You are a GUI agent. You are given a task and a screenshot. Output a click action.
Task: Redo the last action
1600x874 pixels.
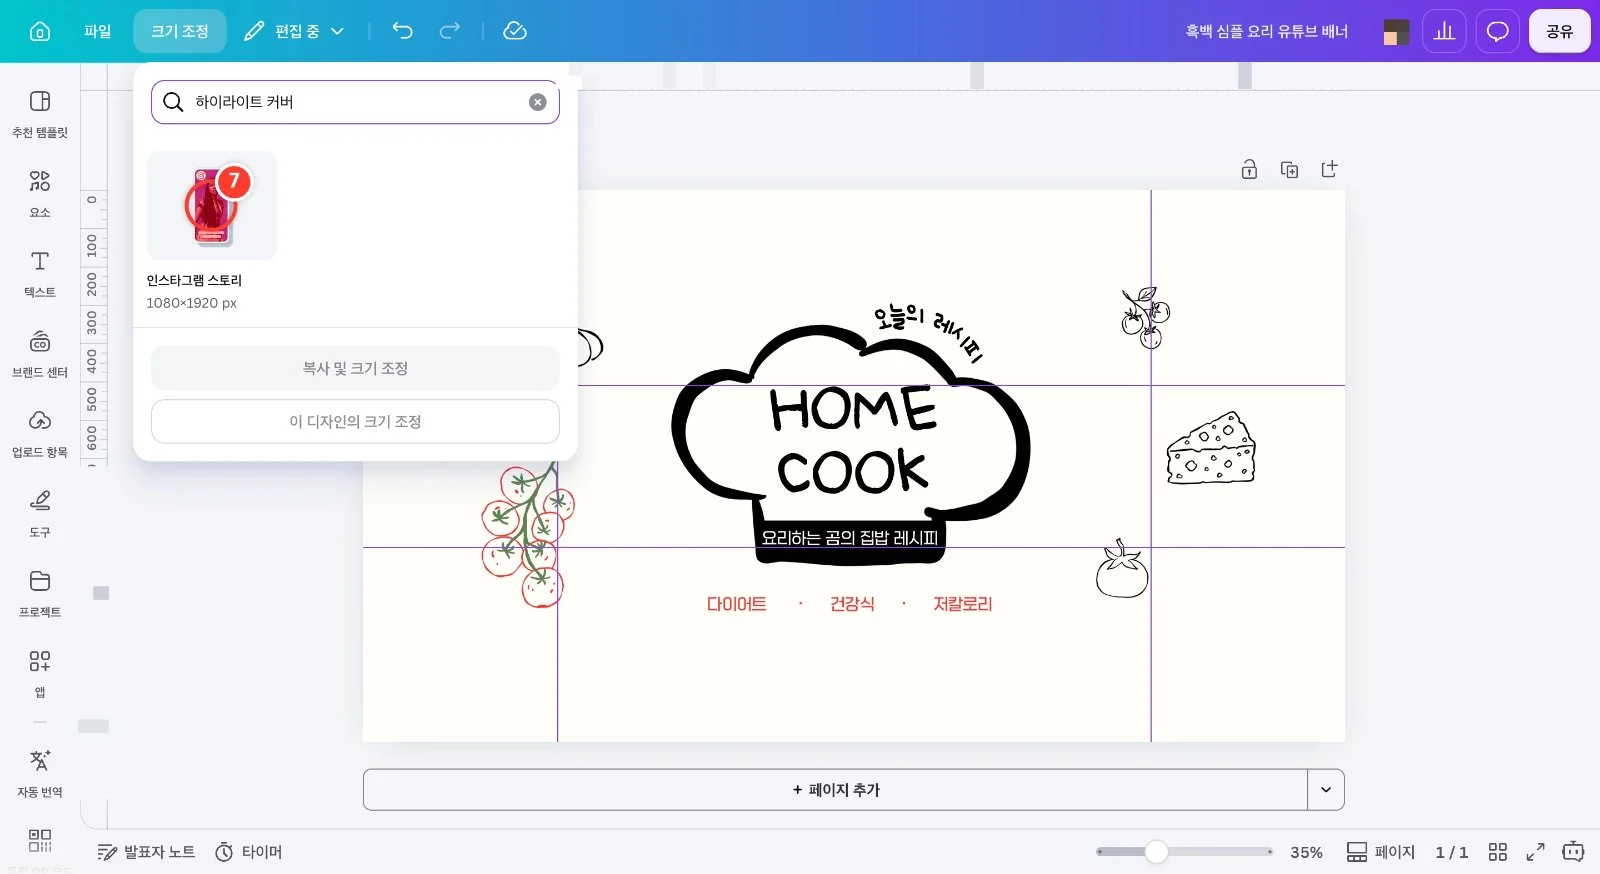(x=450, y=31)
